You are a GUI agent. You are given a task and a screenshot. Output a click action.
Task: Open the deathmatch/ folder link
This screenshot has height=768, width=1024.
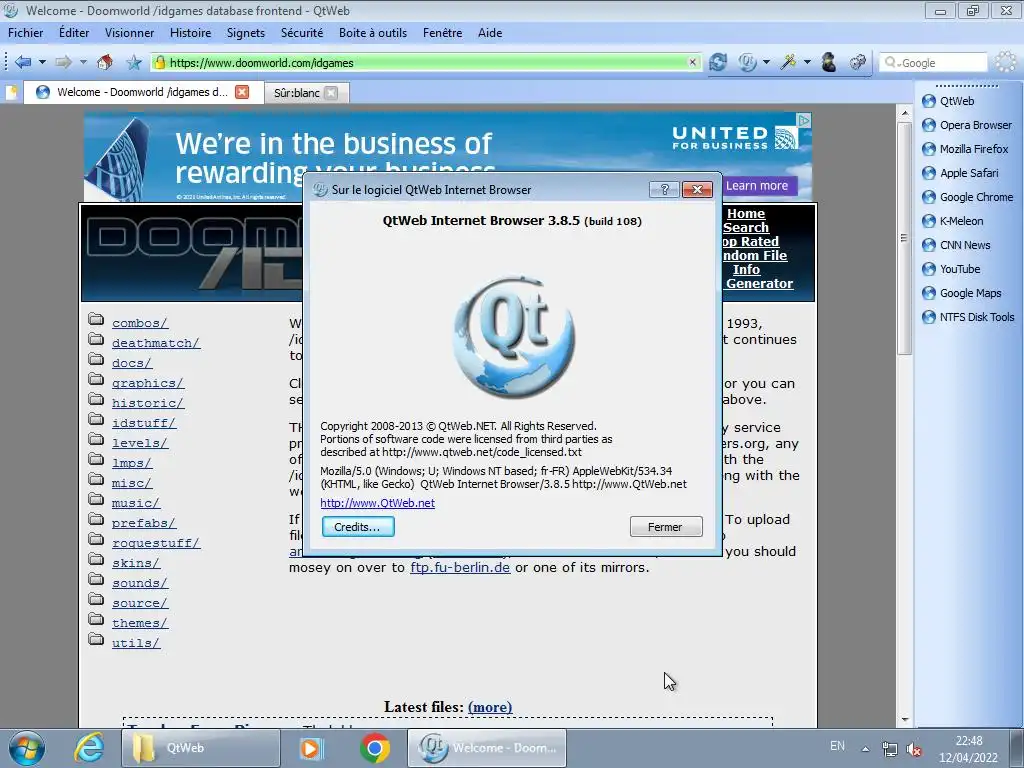tap(155, 343)
